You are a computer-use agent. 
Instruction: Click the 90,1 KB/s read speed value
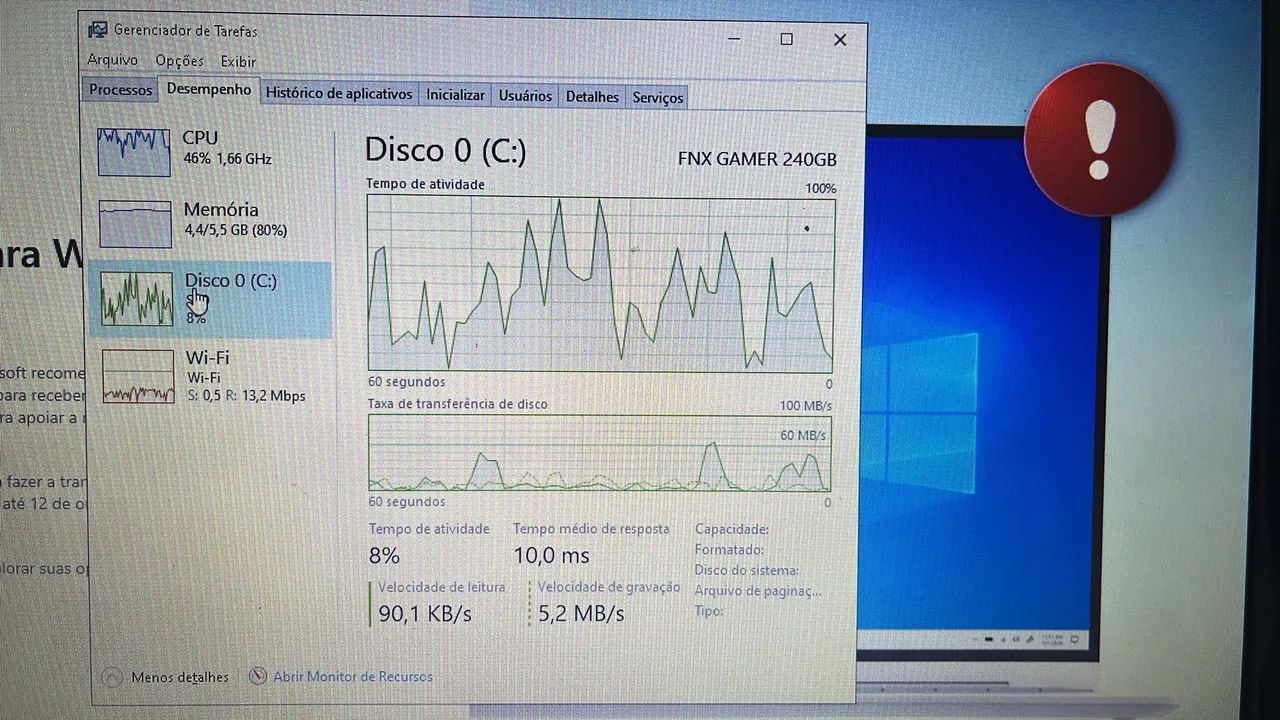point(425,613)
